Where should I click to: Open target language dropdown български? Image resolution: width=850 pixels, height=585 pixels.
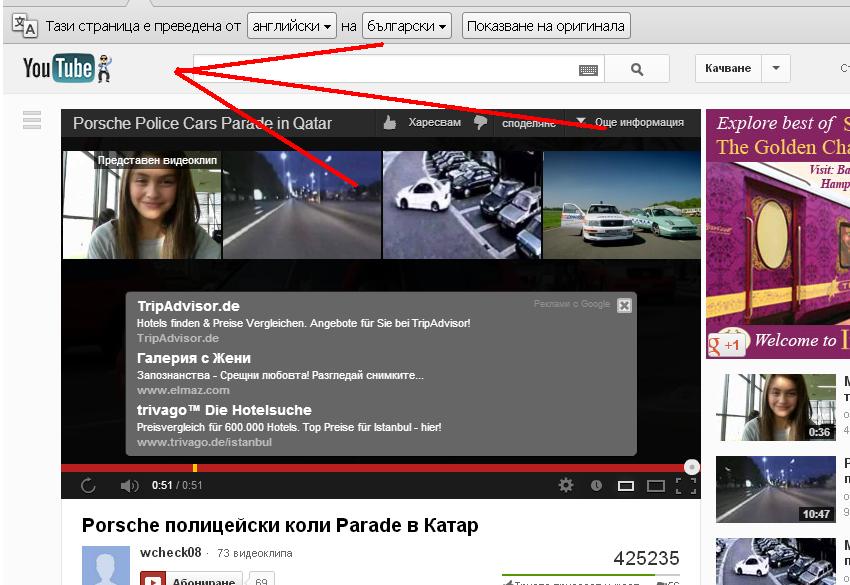point(407,25)
